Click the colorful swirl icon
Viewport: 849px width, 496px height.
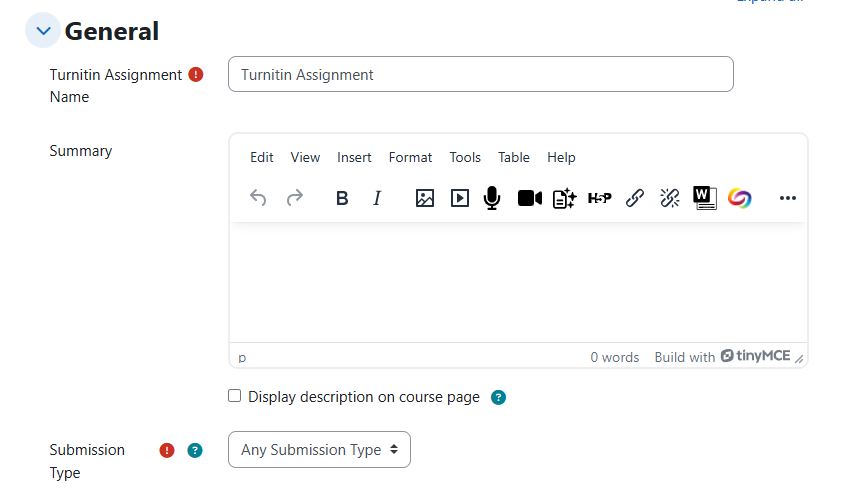click(x=739, y=198)
